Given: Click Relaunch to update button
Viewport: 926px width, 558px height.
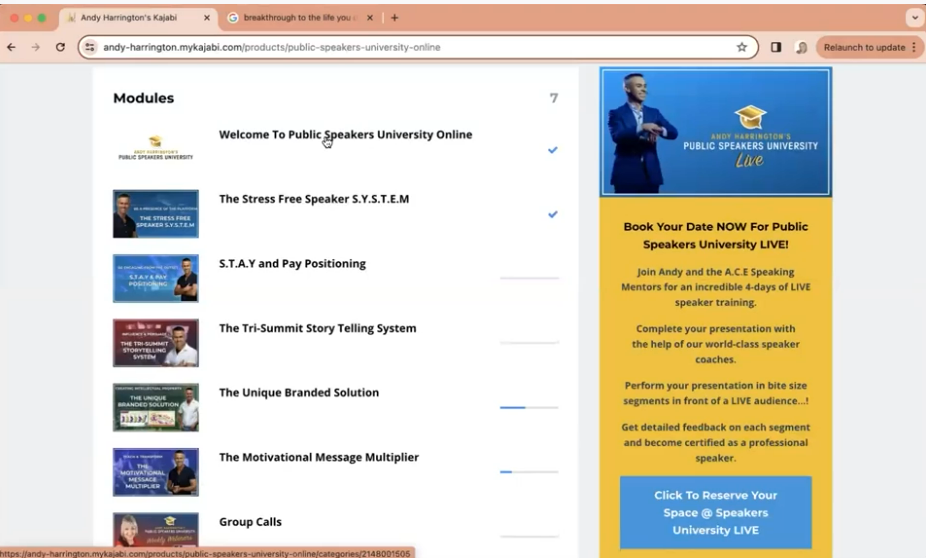Looking at the screenshot, I should point(868,47).
